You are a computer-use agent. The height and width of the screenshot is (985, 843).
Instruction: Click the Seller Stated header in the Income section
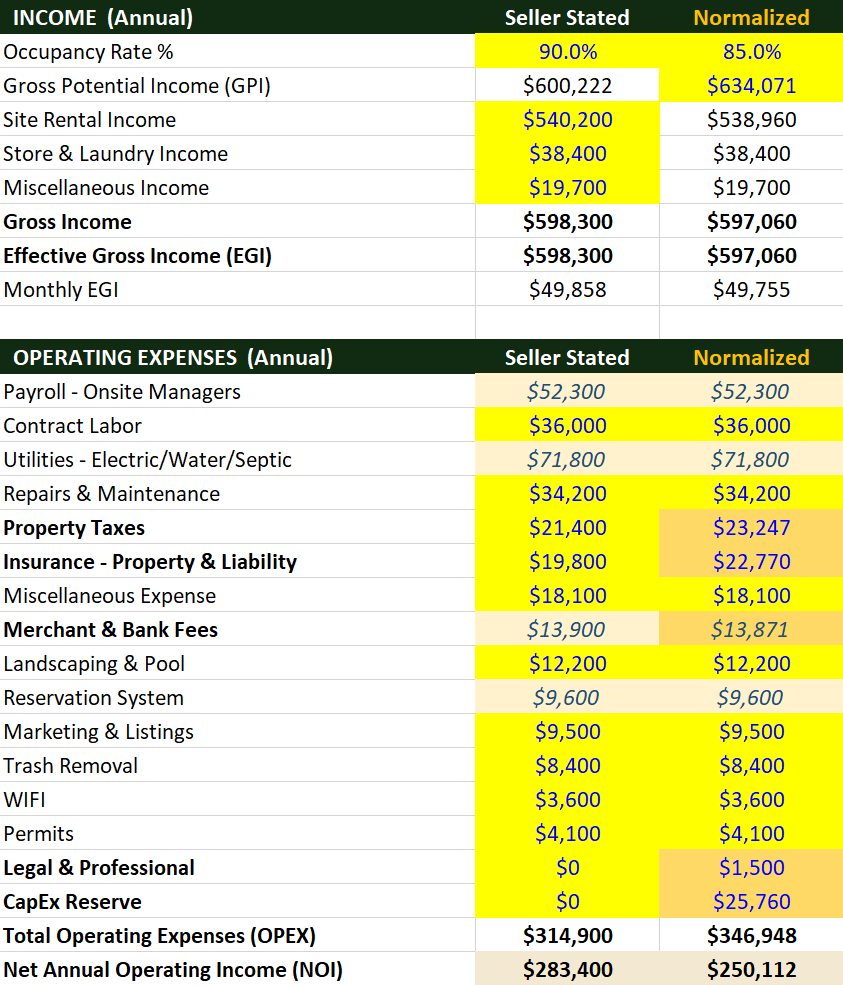(x=567, y=17)
